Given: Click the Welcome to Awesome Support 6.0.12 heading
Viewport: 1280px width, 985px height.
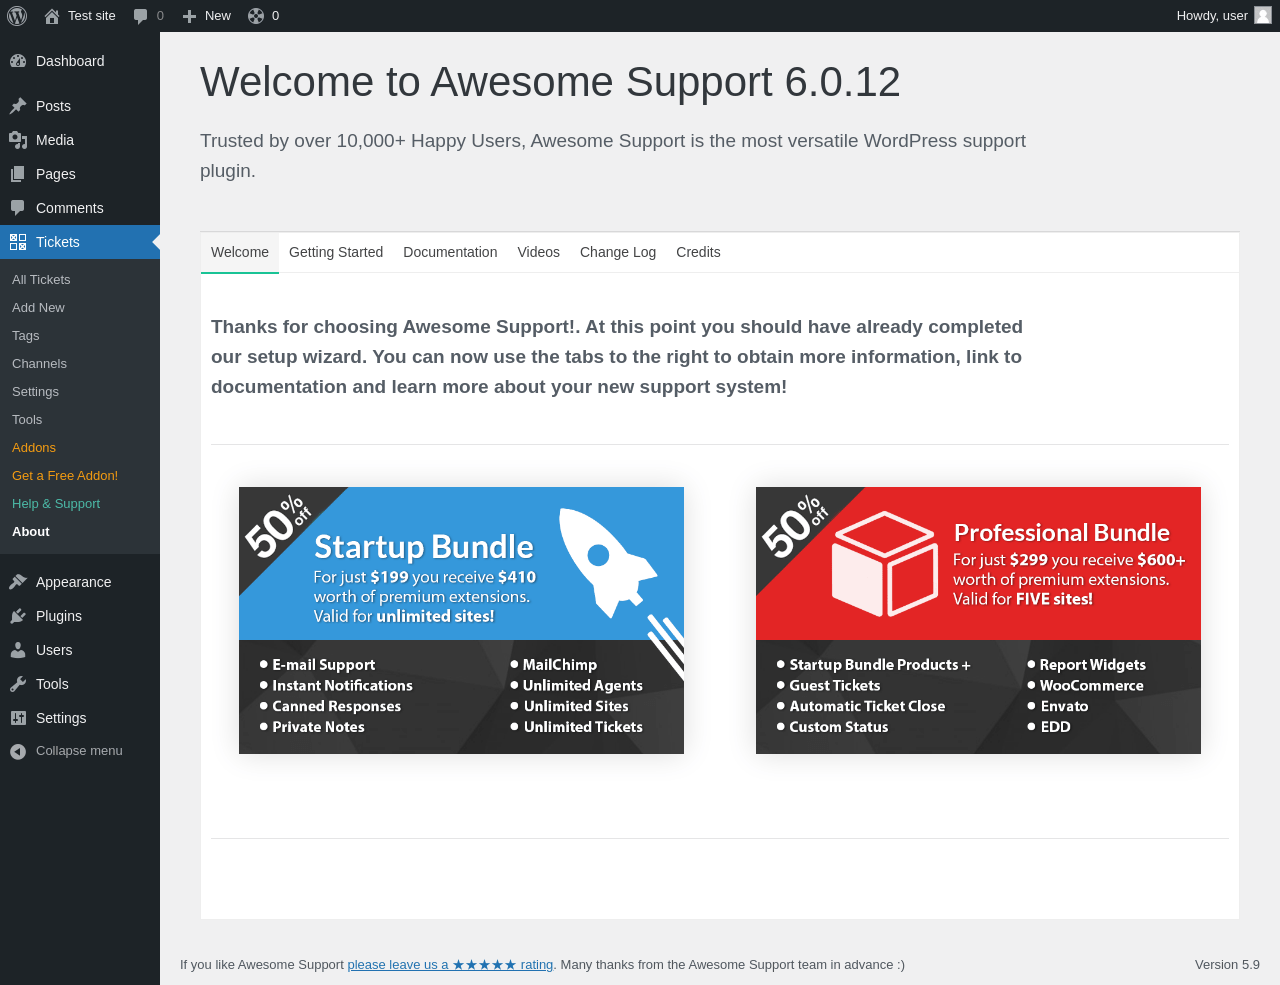Looking at the screenshot, I should coord(550,82).
